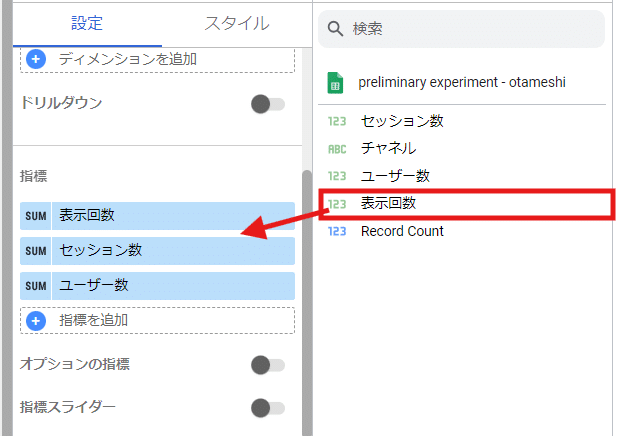Click the ABC type icon beside チャネル
617x436 pixels.
pyautogui.click(x=337, y=149)
